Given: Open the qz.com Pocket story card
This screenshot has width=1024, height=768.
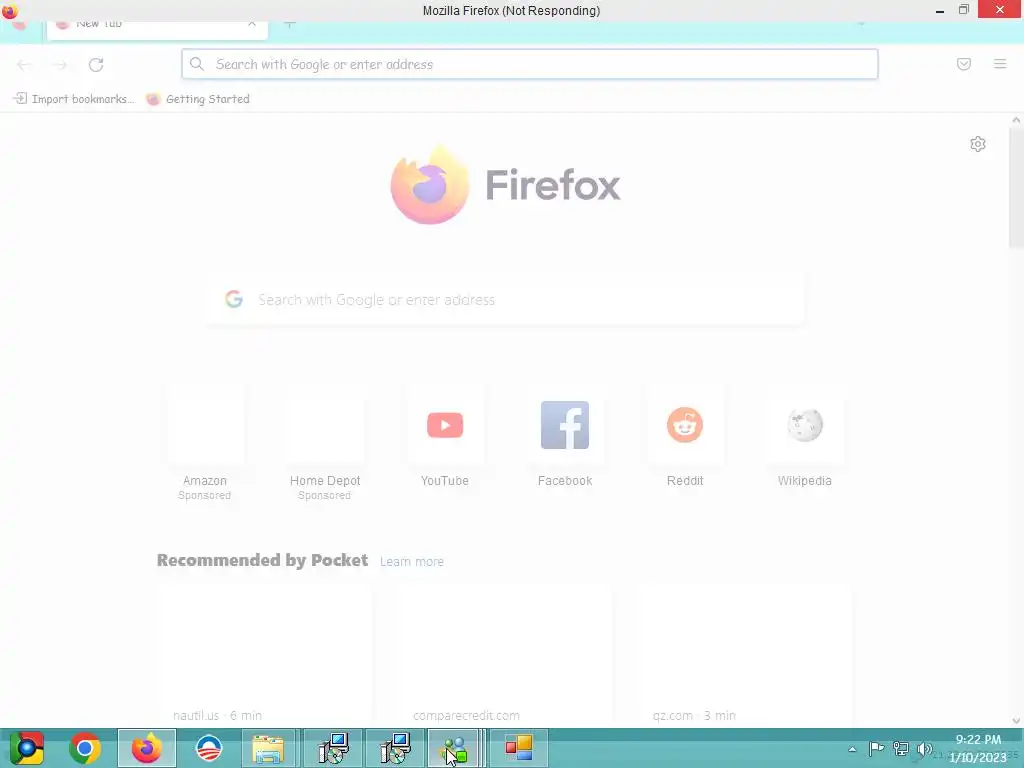Looking at the screenshot, I should 744,656.
